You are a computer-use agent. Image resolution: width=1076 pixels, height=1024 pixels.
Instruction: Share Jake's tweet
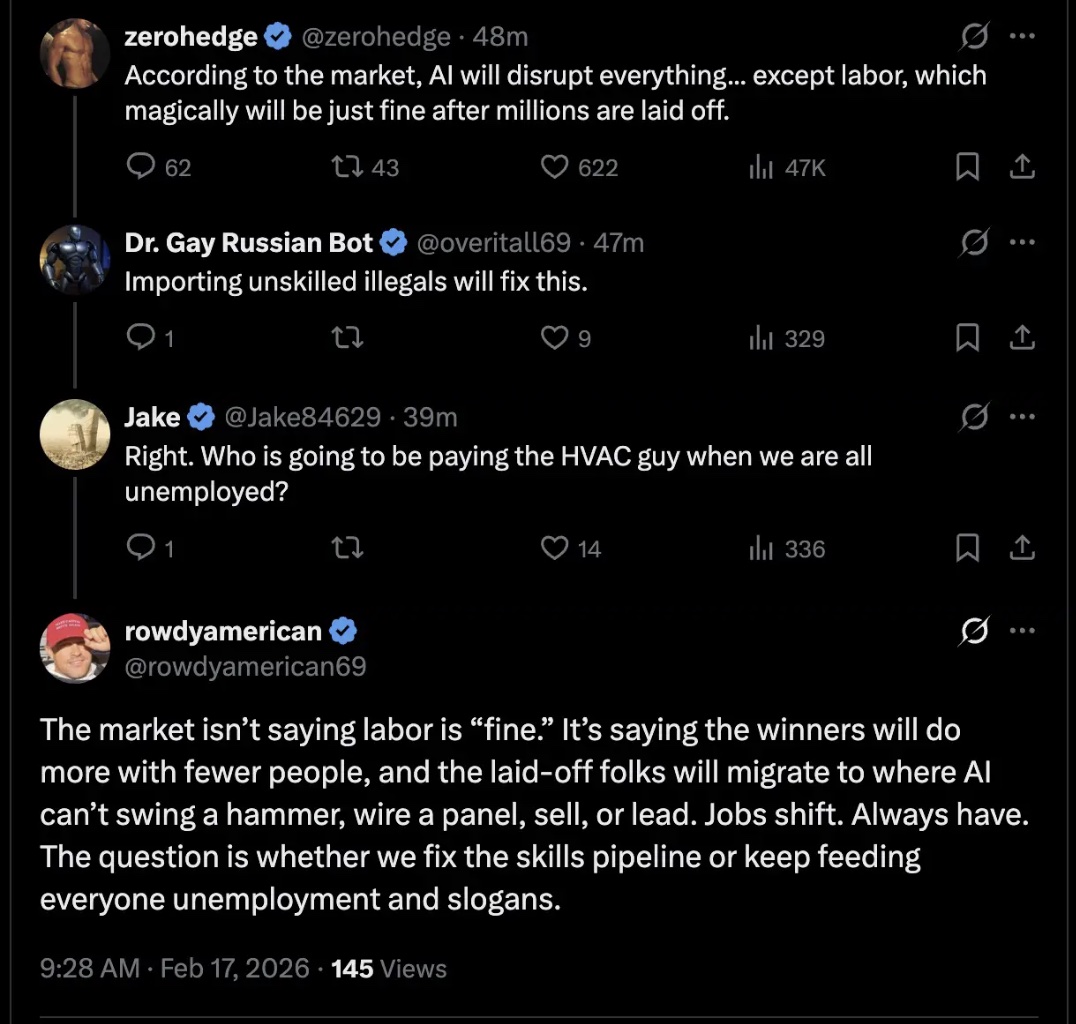click(1021, 548)
